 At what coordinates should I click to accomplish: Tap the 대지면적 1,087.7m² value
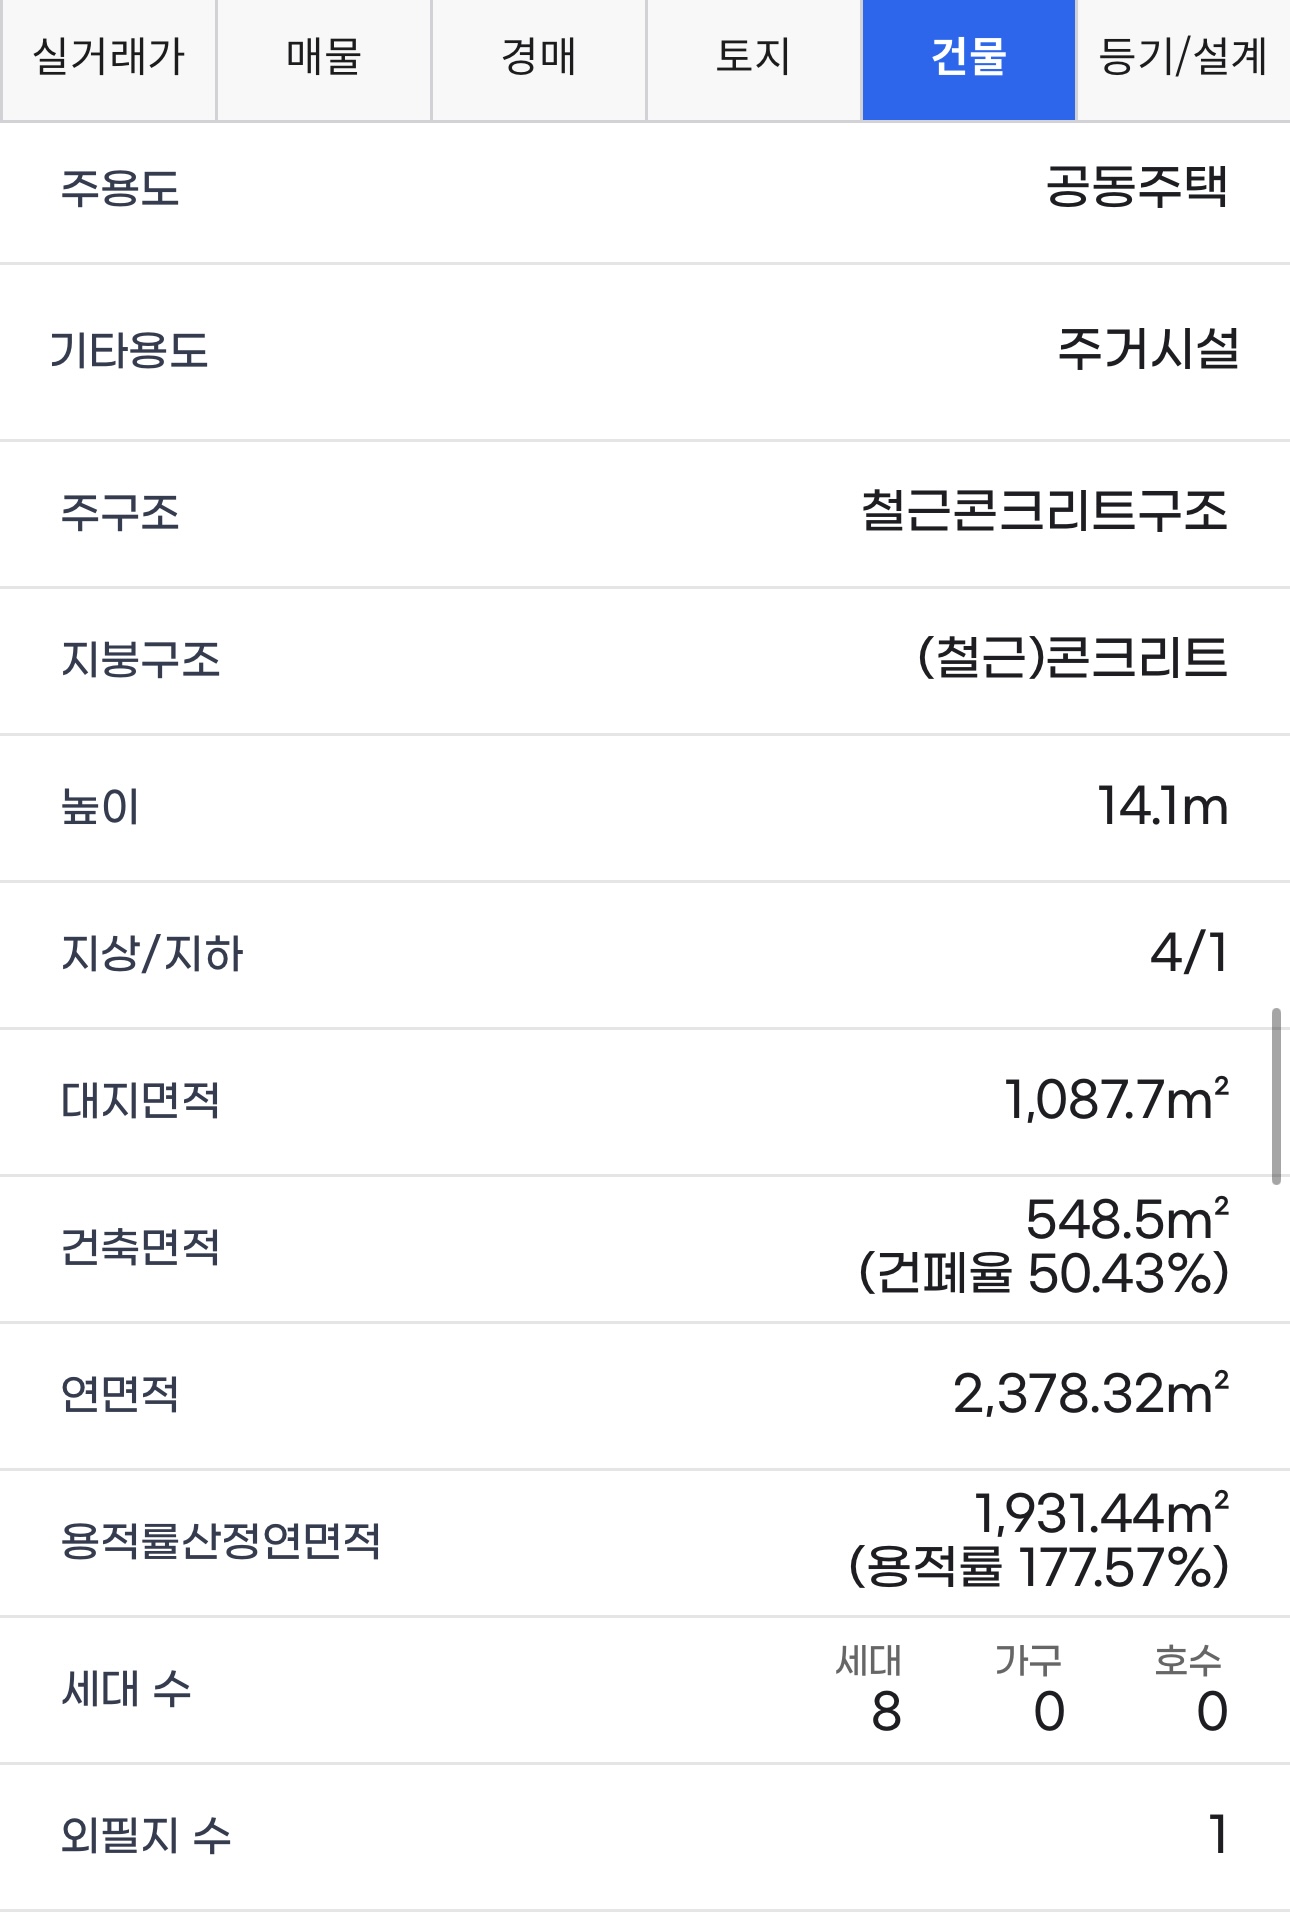tap(1117, 1099)
